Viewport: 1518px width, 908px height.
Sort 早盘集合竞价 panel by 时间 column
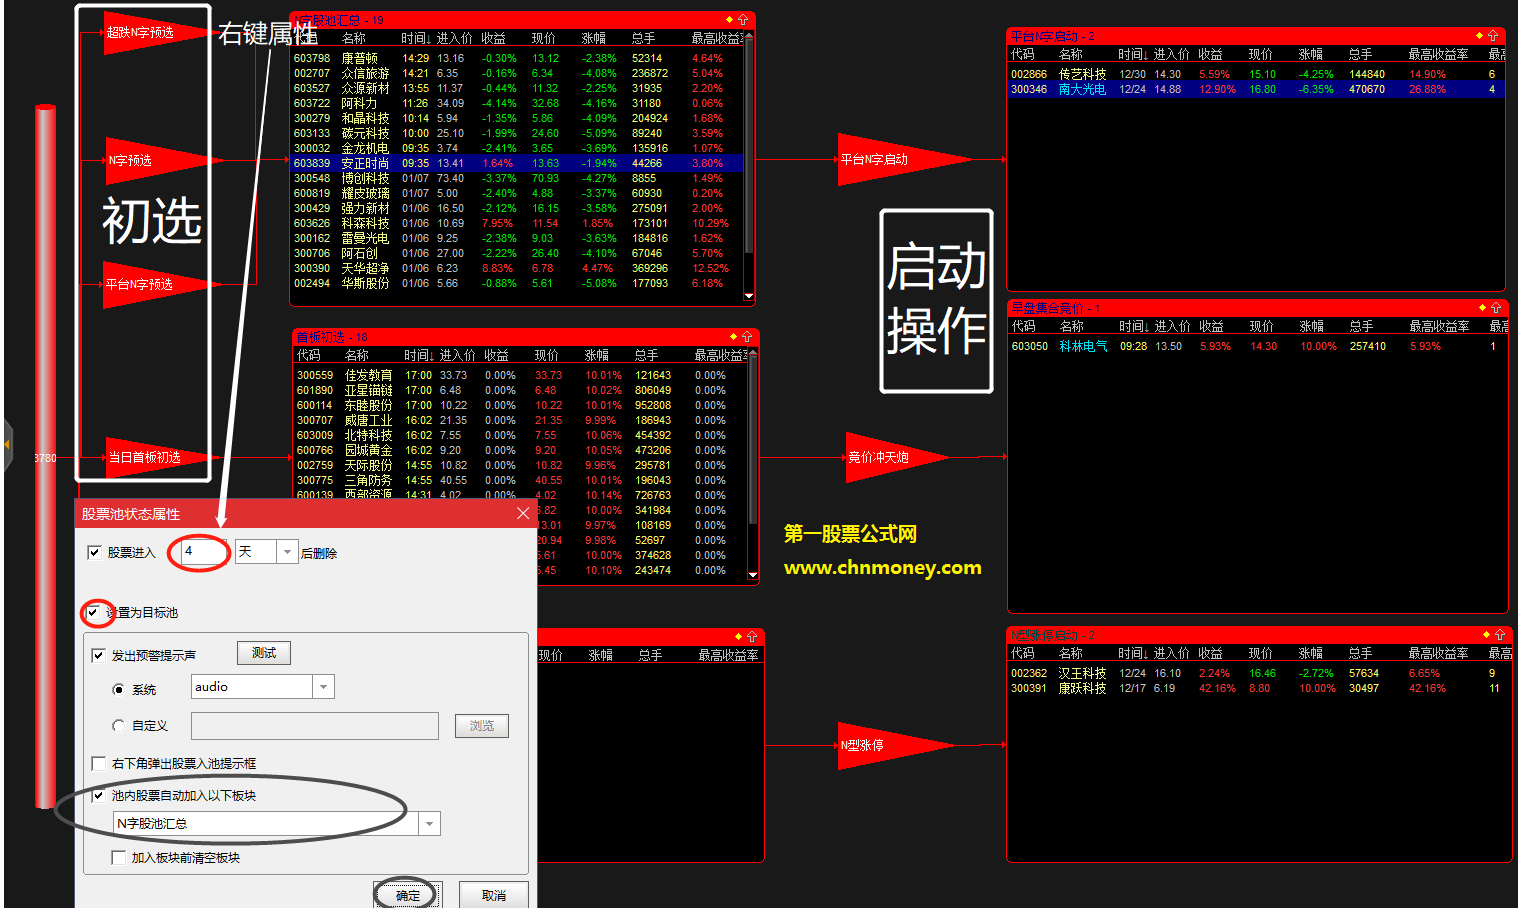(x=1133, y=326)
